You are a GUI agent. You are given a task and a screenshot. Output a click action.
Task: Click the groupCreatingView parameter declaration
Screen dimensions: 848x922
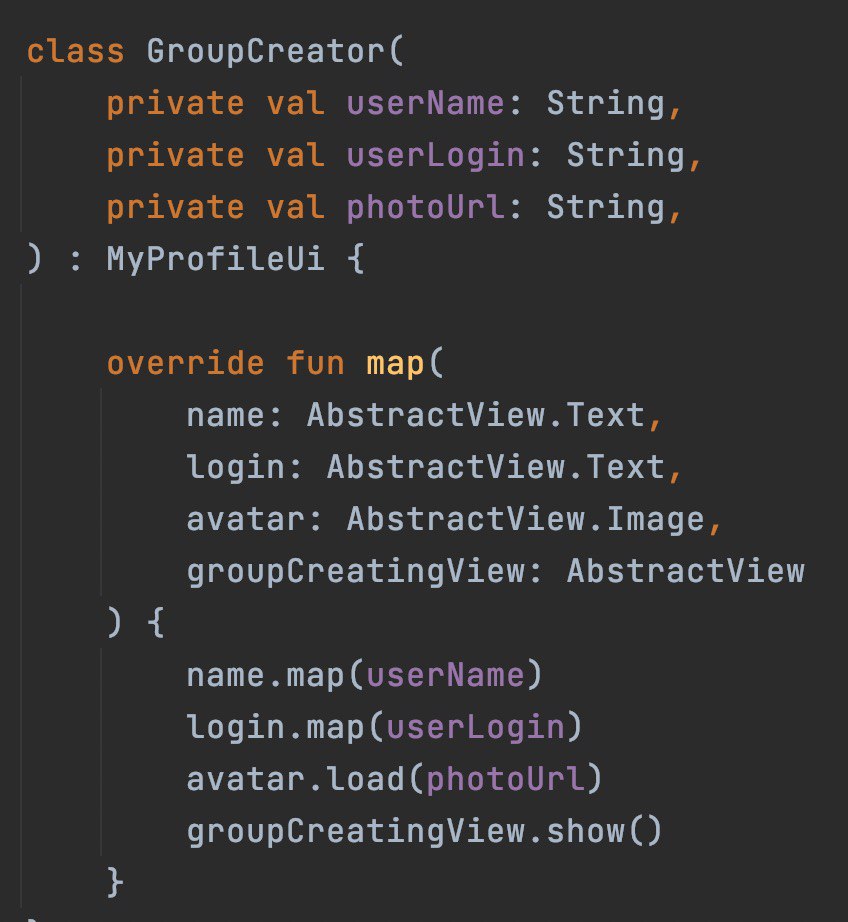pyautogui.click(x=355, y=572)
